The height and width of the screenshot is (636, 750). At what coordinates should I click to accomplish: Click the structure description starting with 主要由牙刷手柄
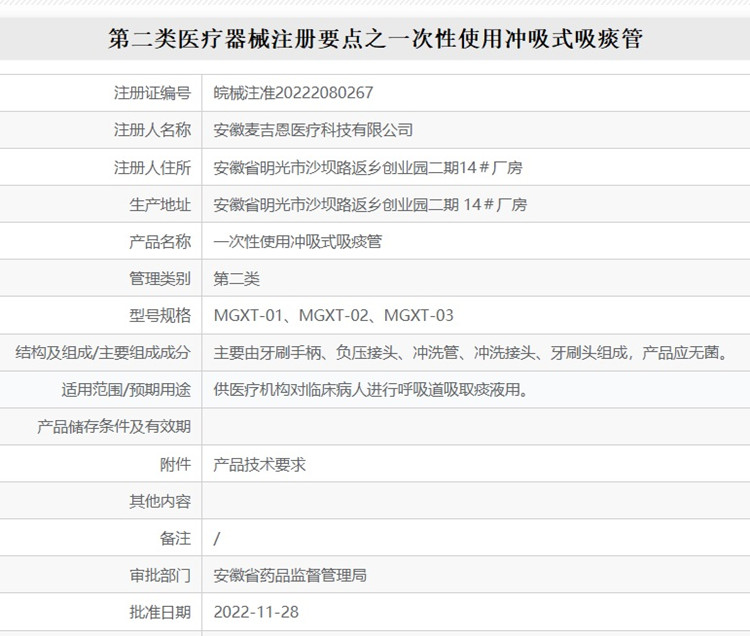click(469, 353)
